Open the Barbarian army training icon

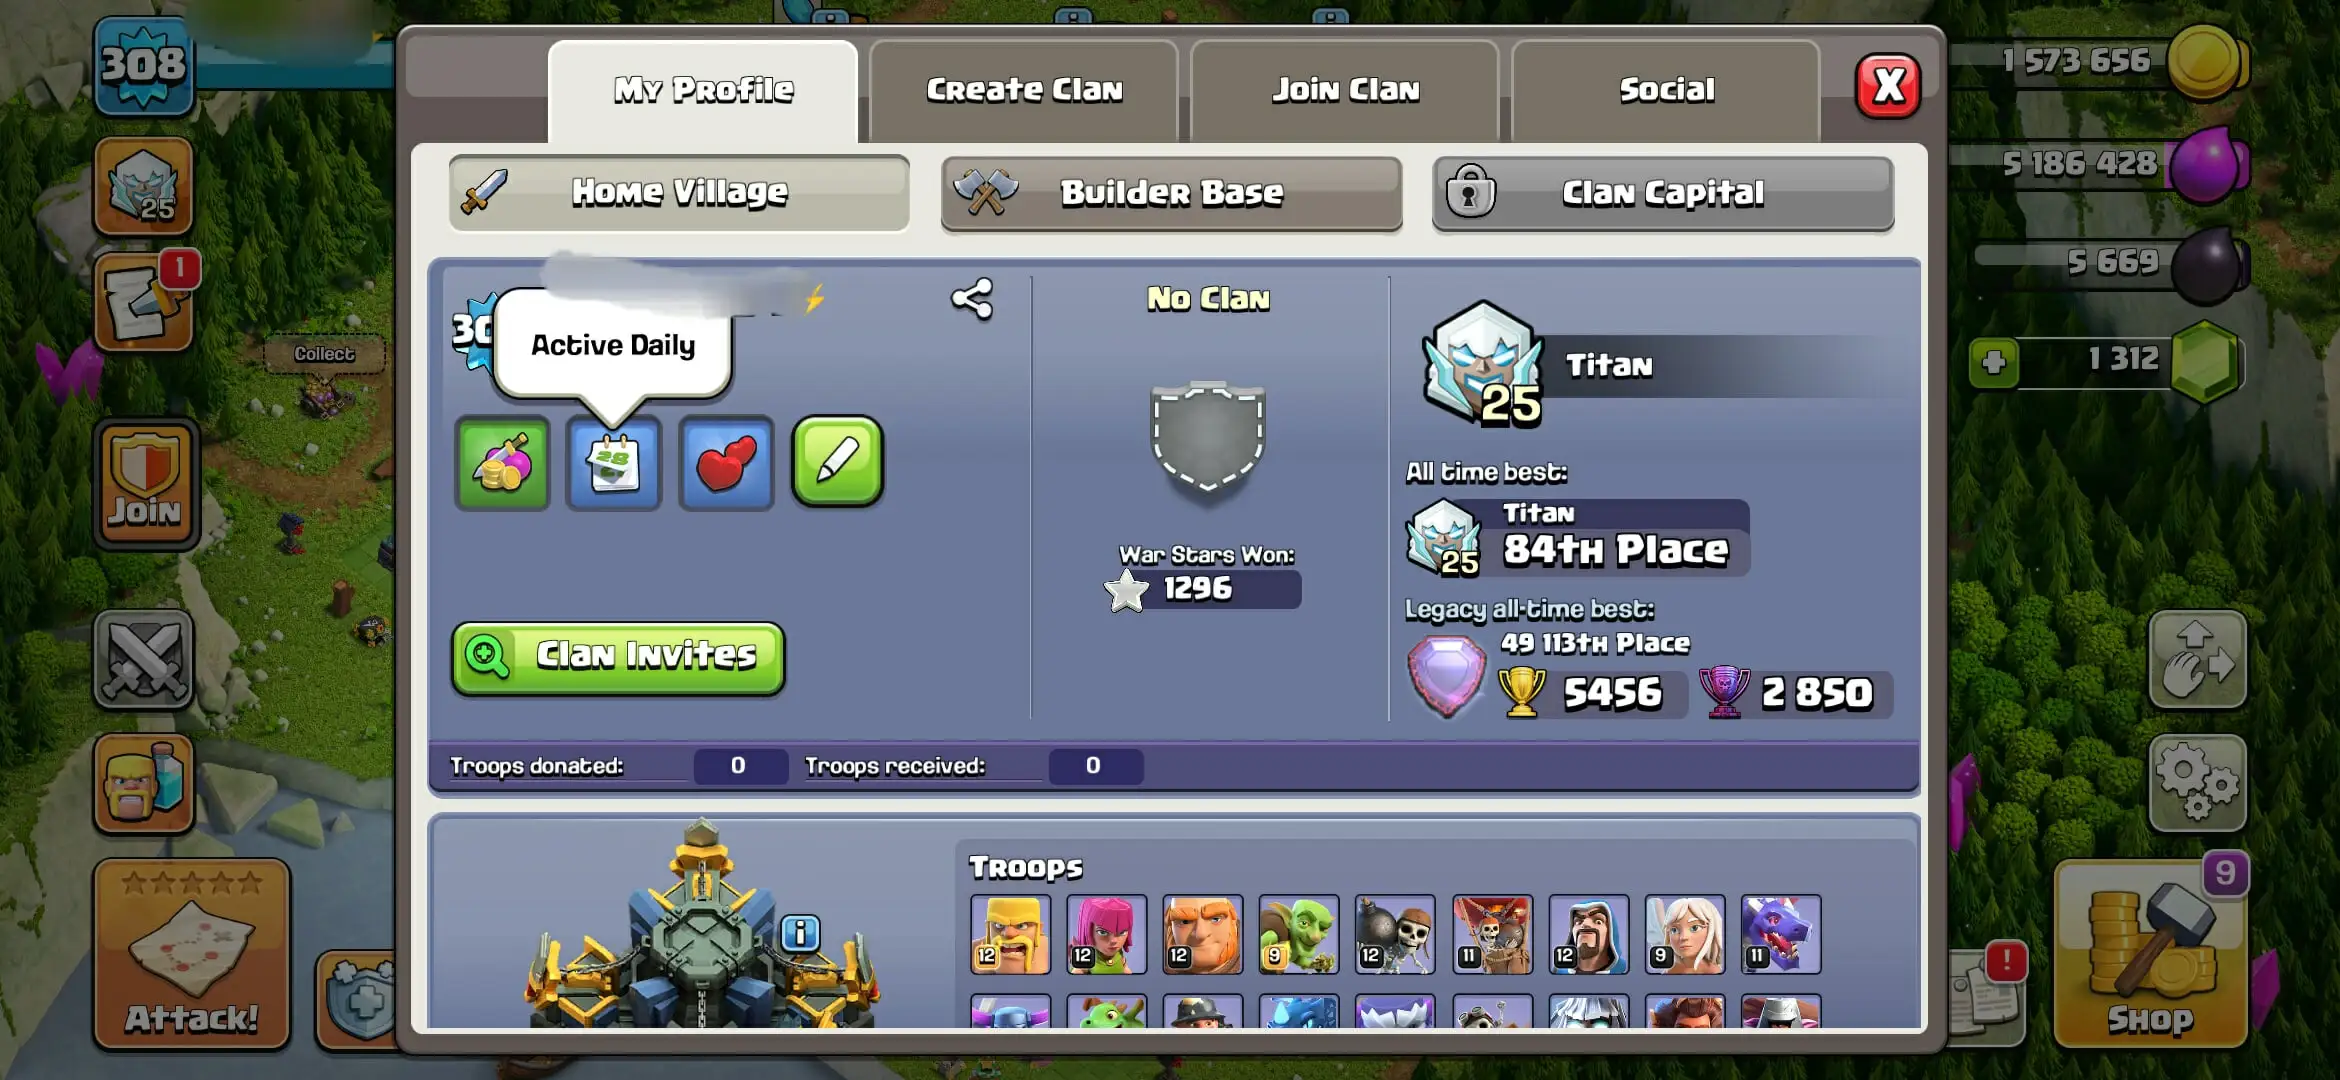pos(144,783)
